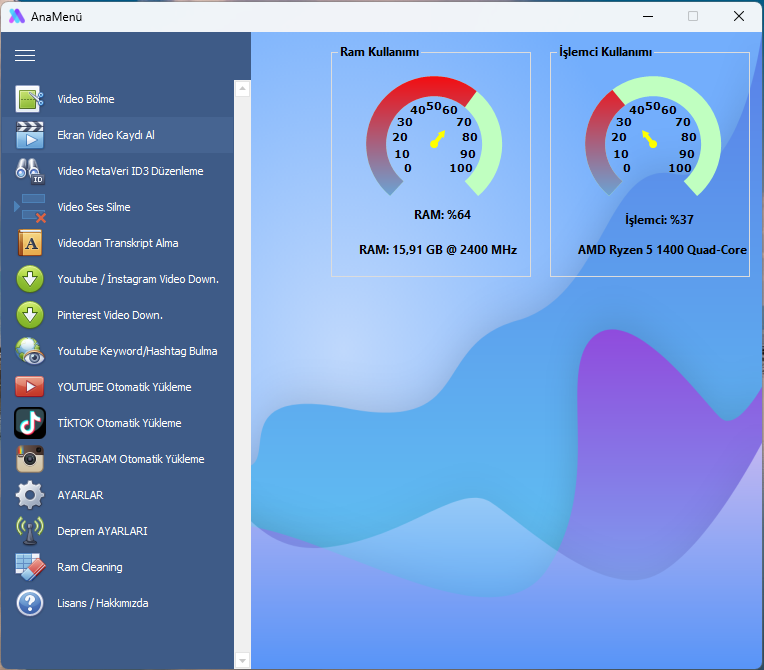The image size is (764, 670).
Task: Click the TikTok logo icon
Action: pos(30,423)
